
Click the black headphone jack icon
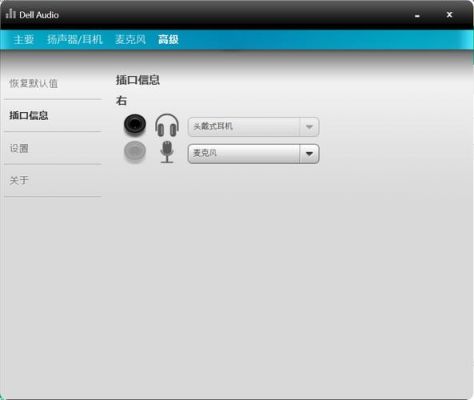135,125
